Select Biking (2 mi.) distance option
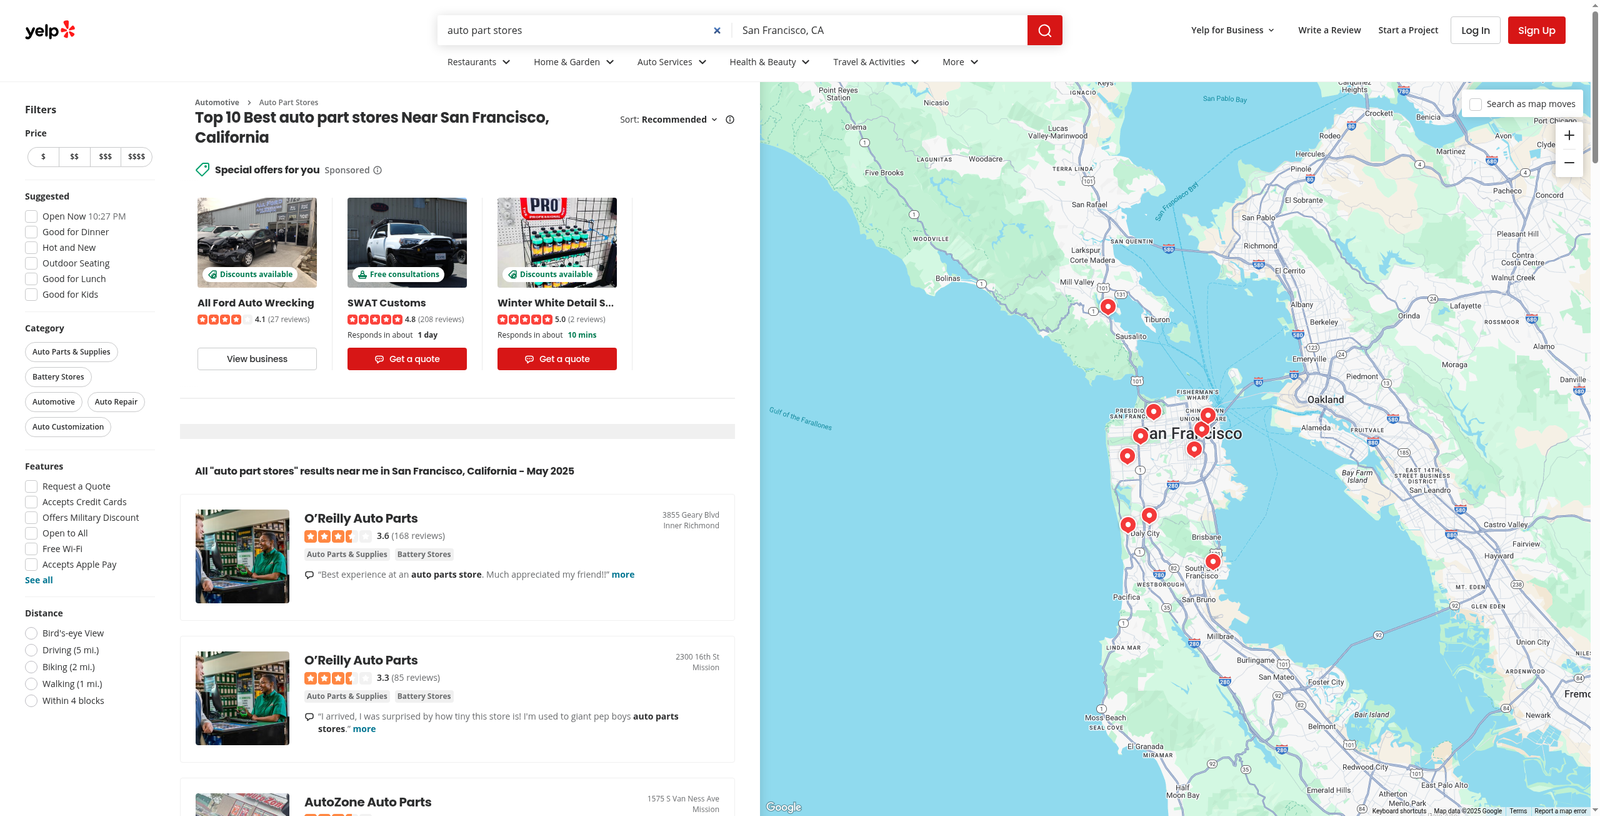The image size is (1600, 816). tap(31, 667)
